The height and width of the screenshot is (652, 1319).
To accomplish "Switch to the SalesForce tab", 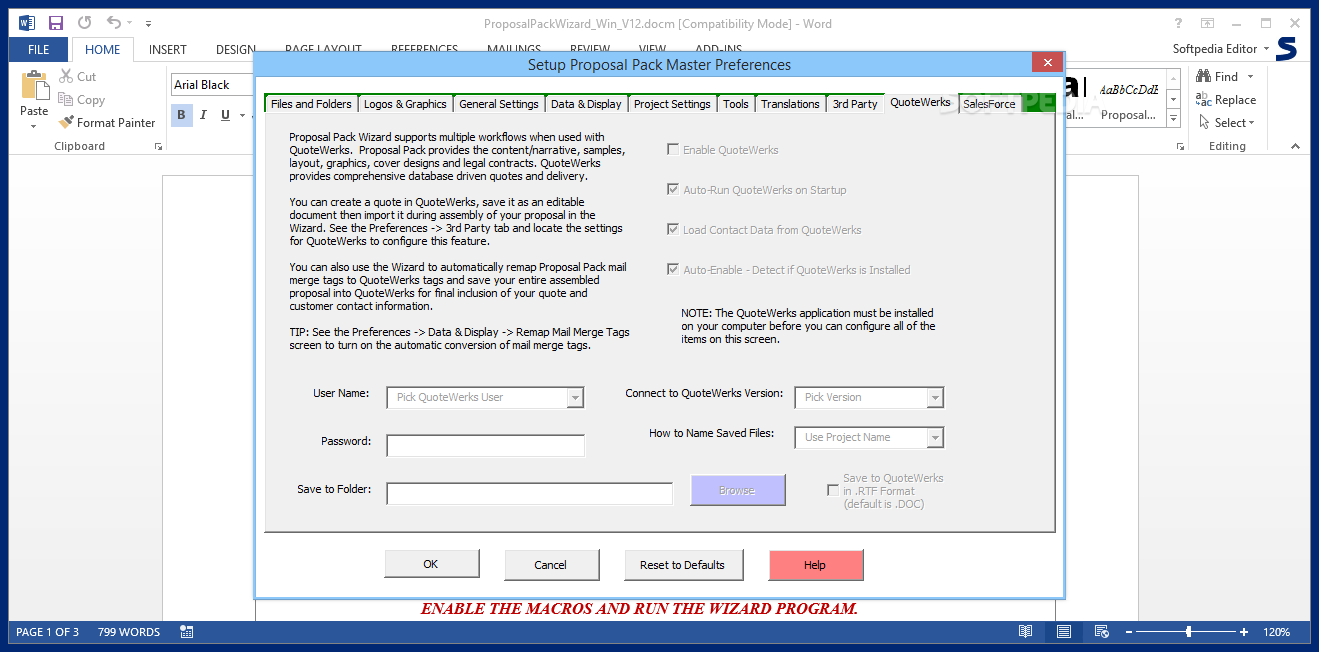I will [x=989, y=104].
